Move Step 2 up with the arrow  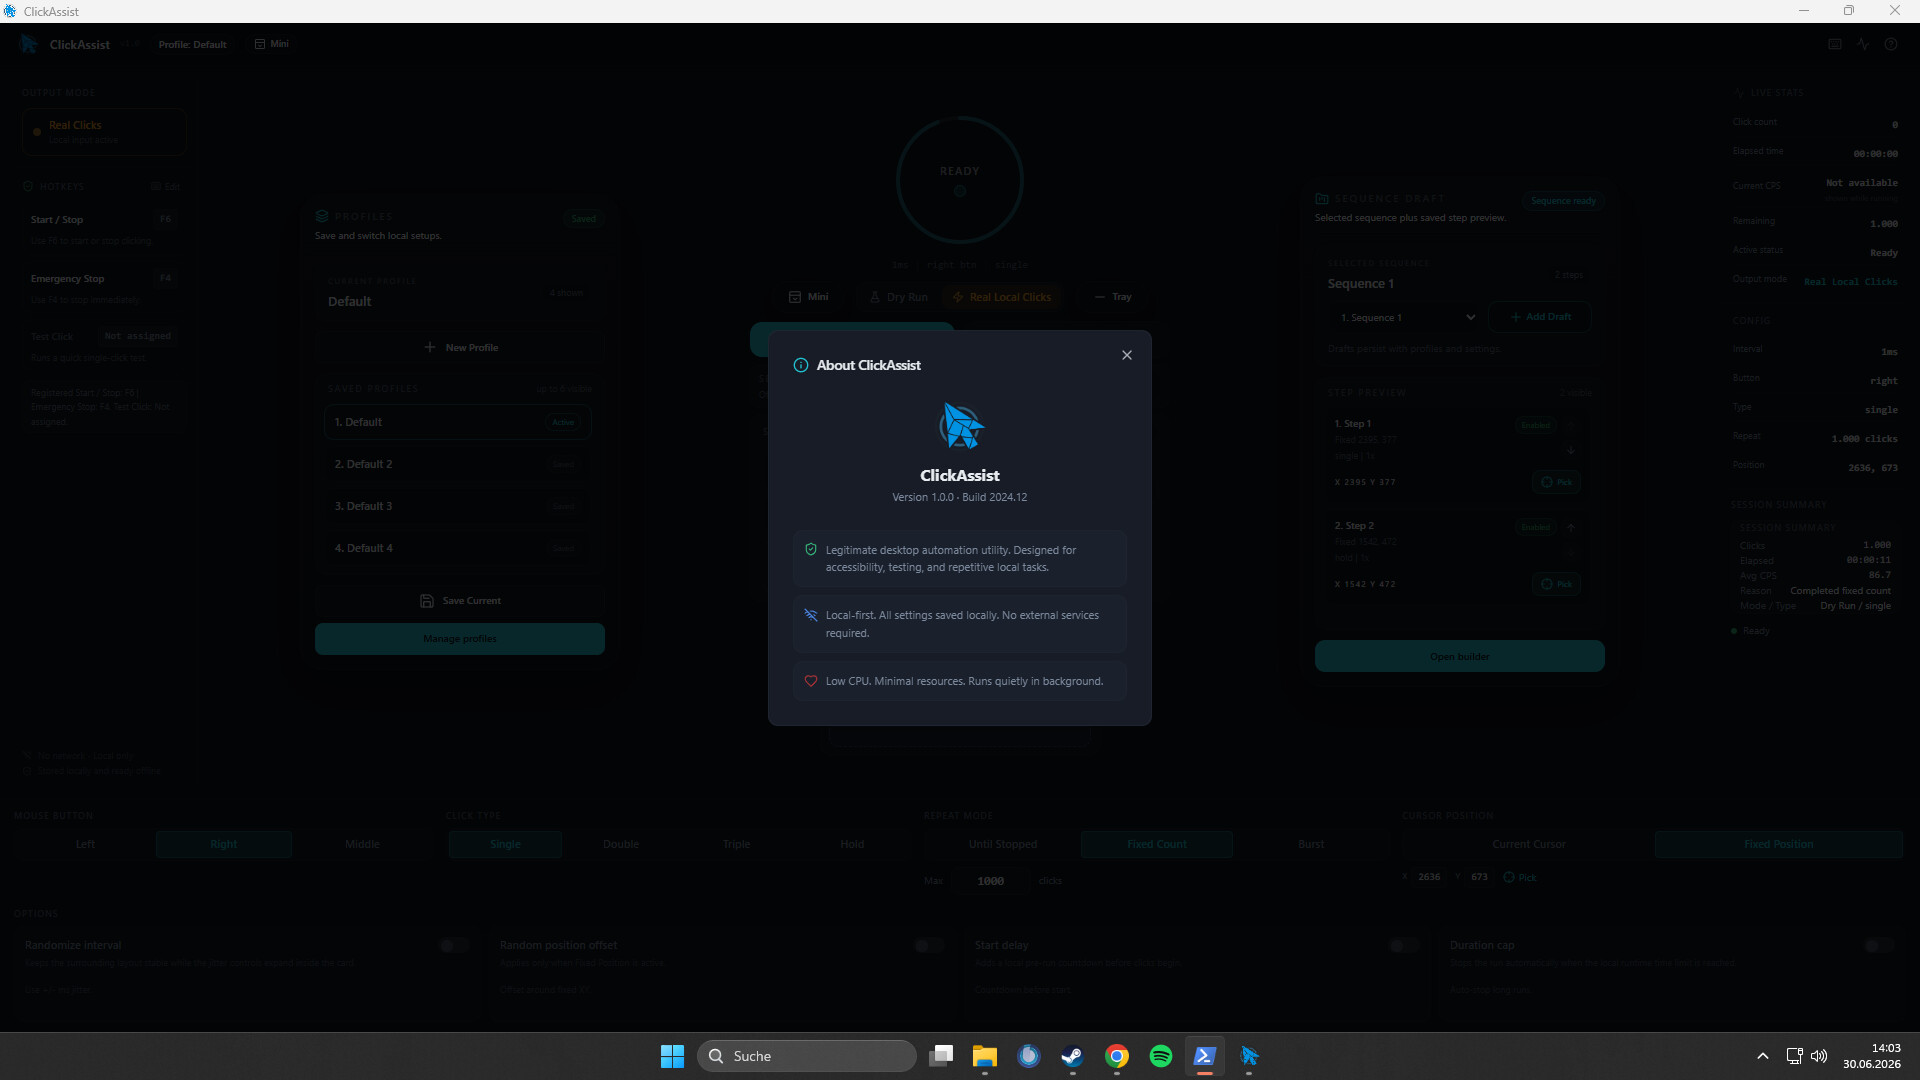[1571, 527]
